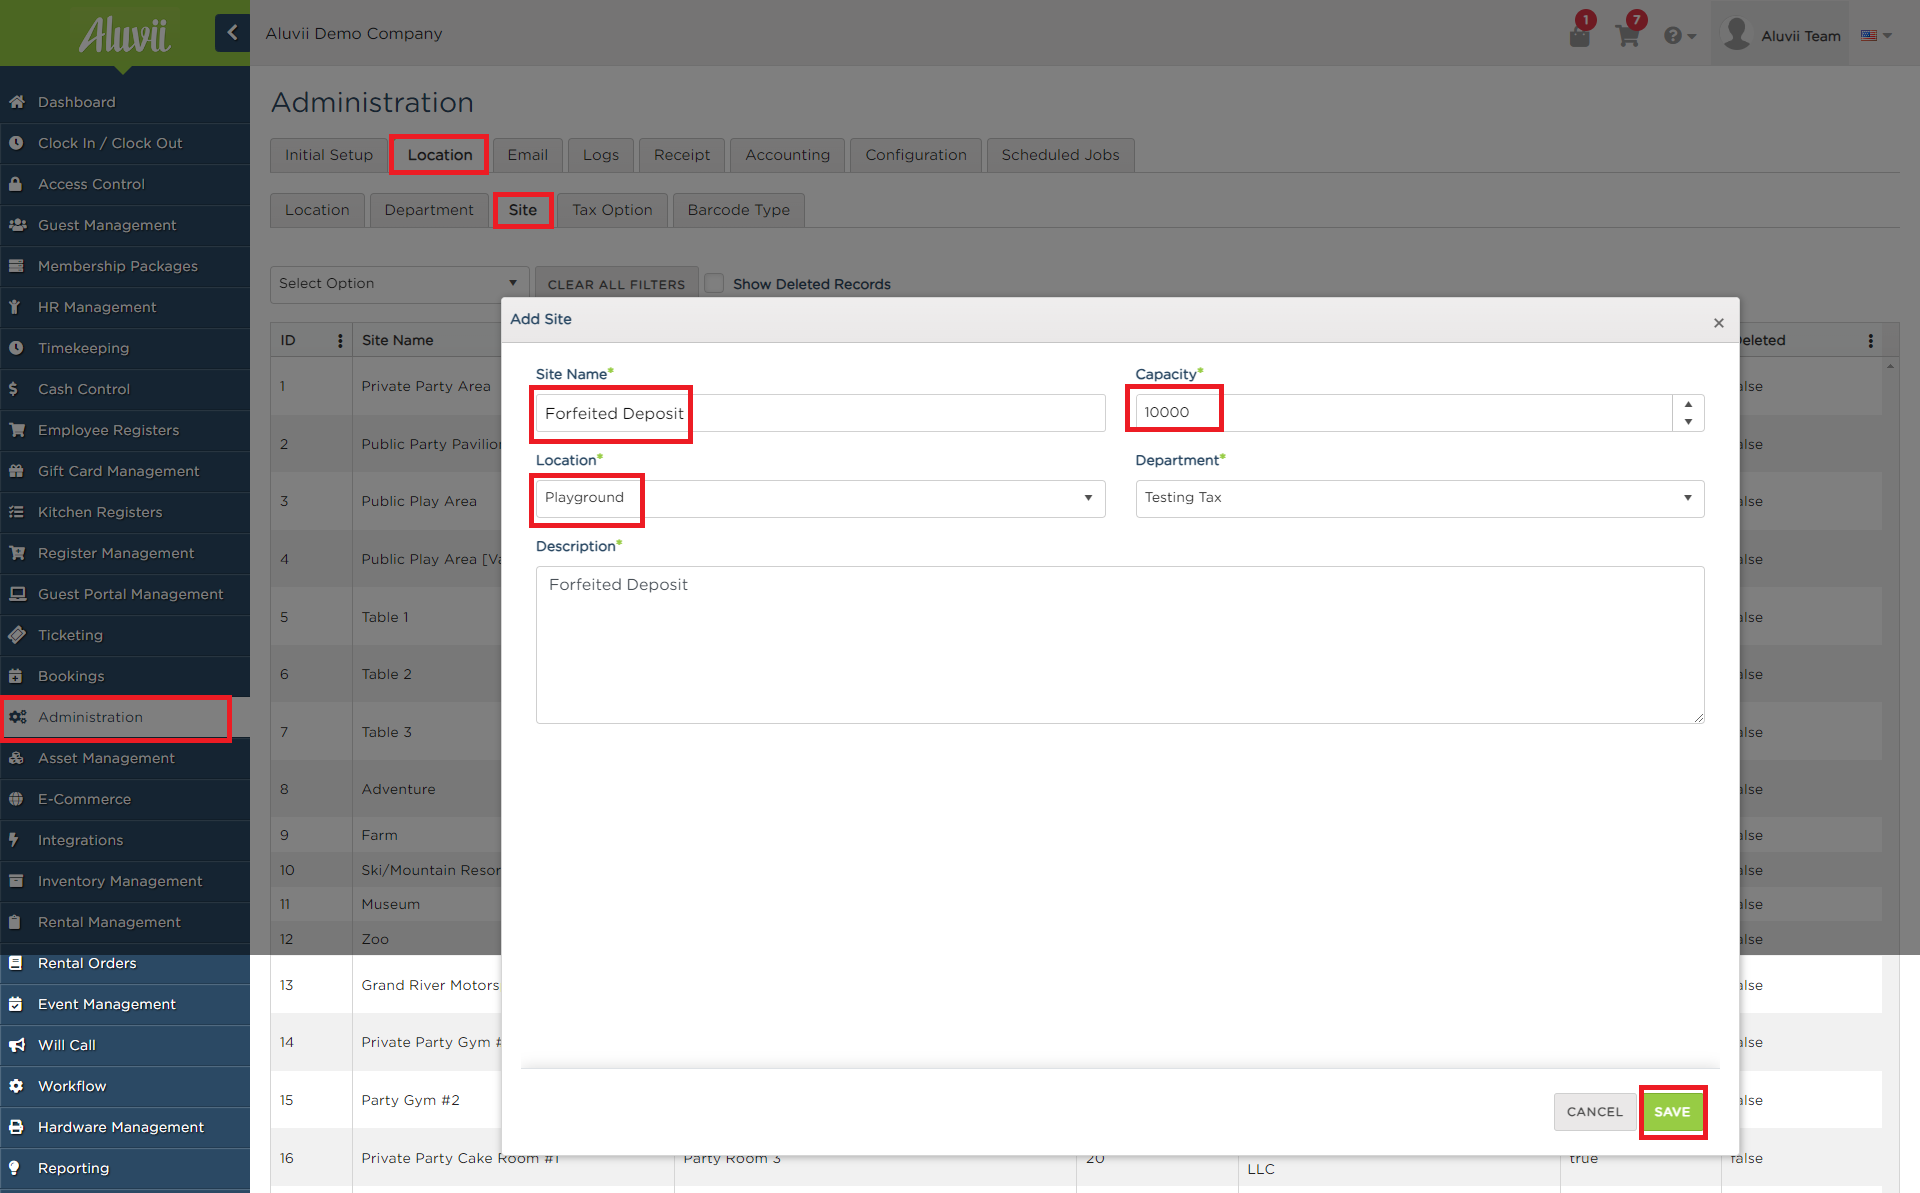
Task: Switch to the Receipt tab
Action: tap(681, 155)
